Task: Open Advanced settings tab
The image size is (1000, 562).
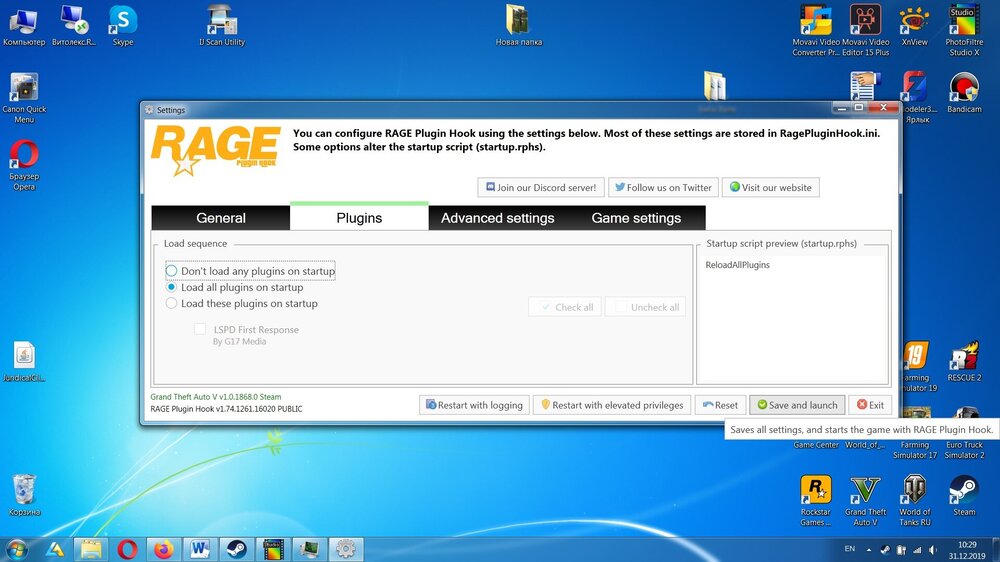Action: (497, 218)
